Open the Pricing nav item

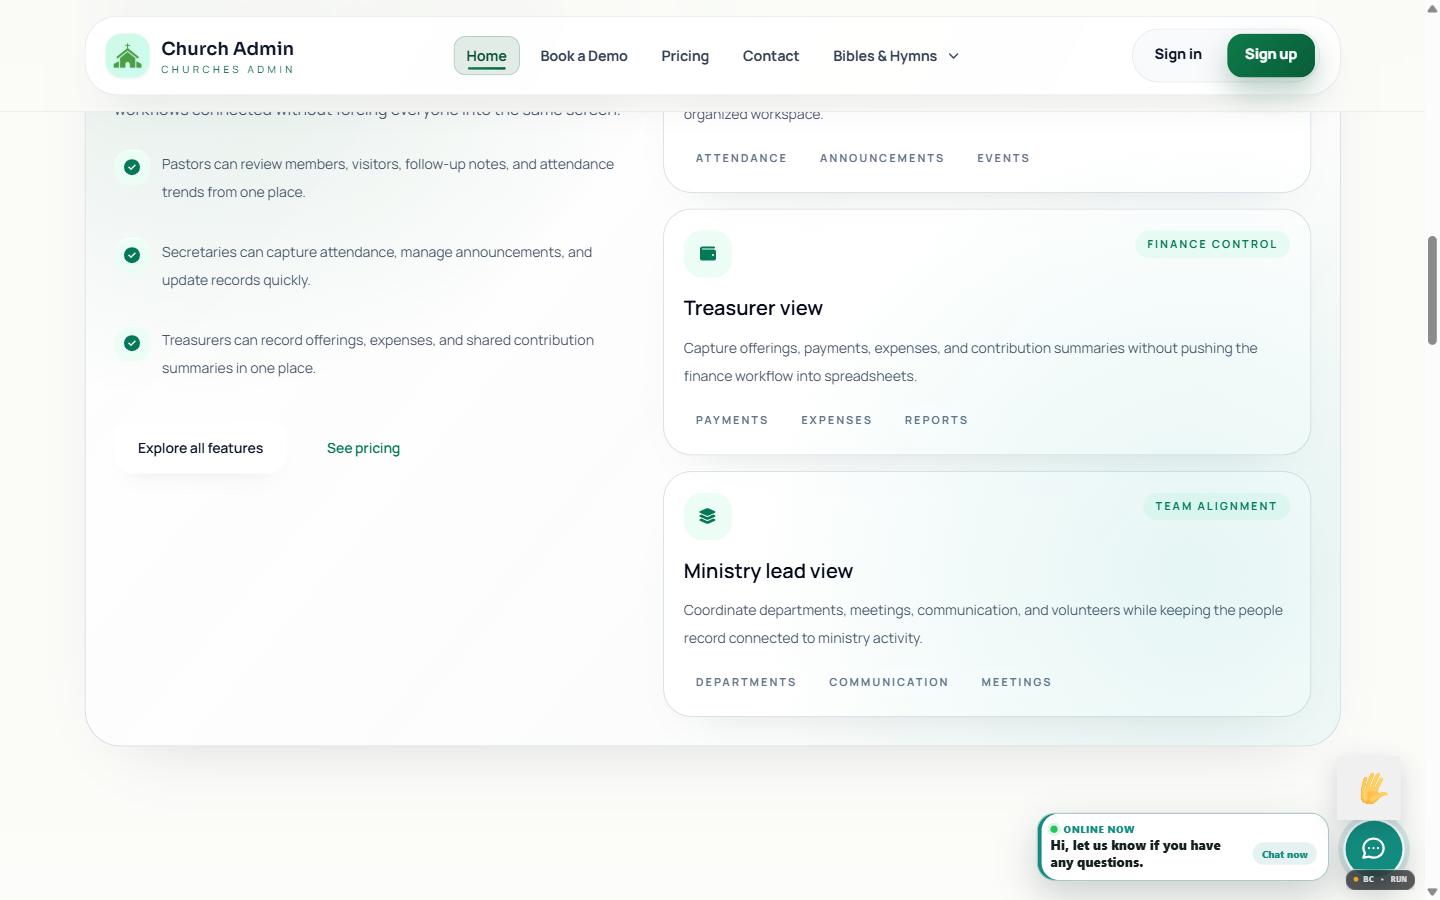[x=685, y=56]
